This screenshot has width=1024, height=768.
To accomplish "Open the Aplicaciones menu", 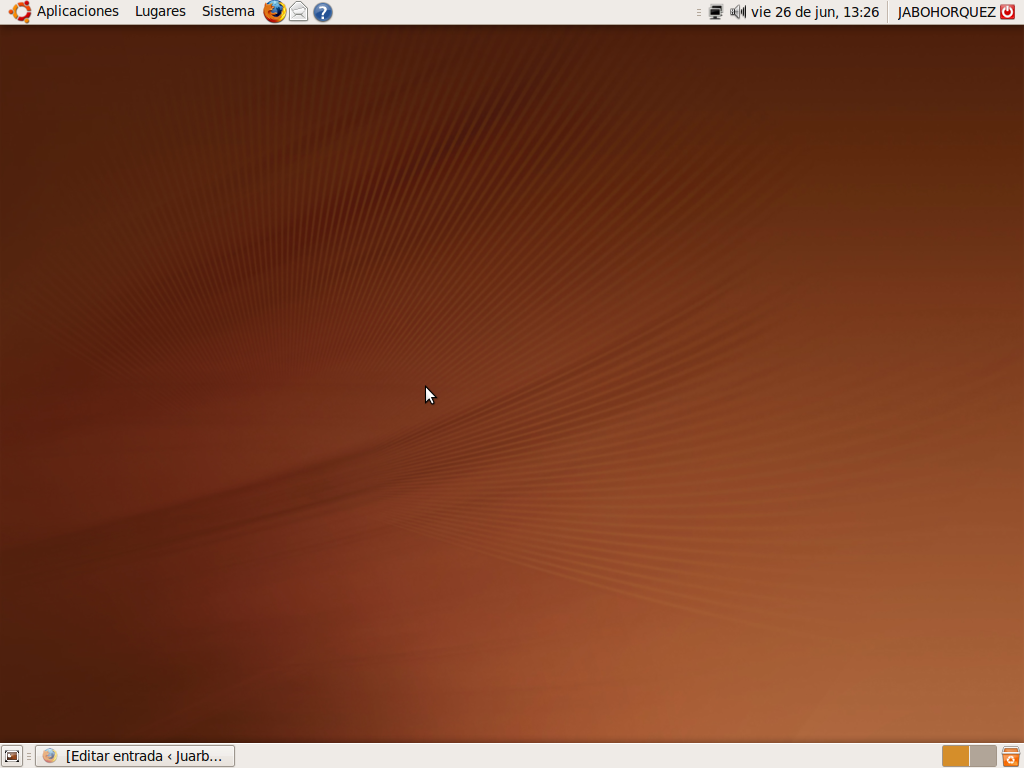I will coord(77,12).
